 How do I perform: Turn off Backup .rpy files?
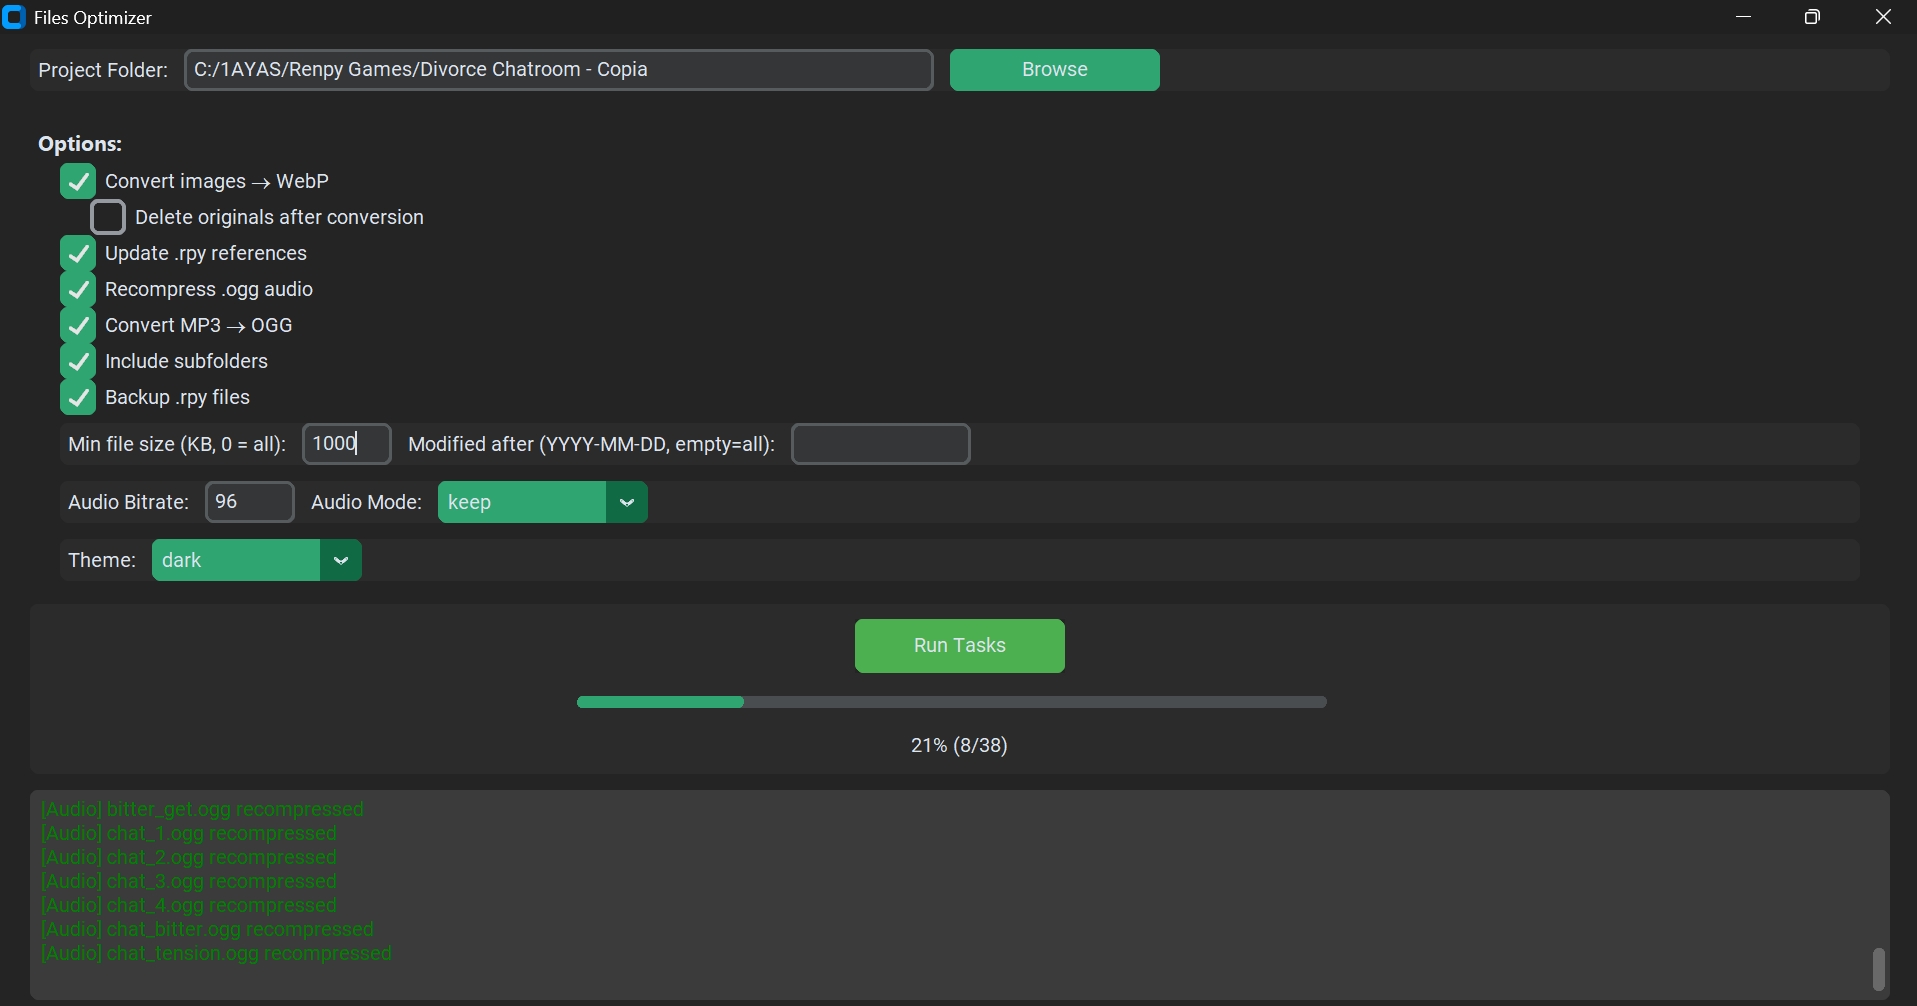(x=78, y=398)
